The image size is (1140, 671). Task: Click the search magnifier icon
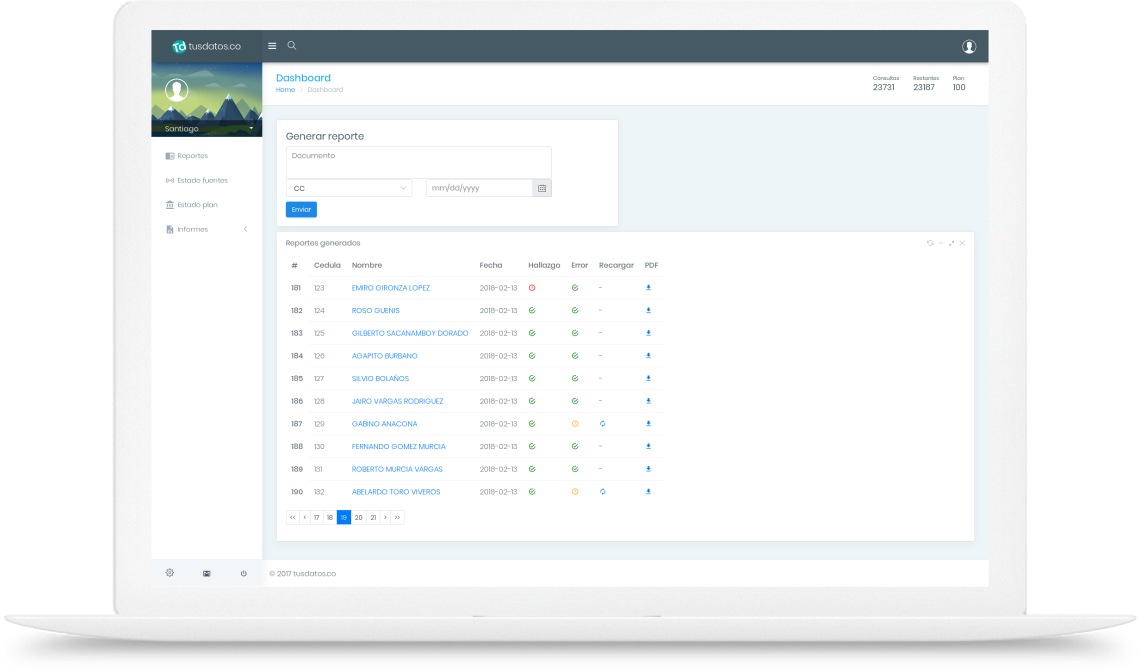(x=292, y=45)
